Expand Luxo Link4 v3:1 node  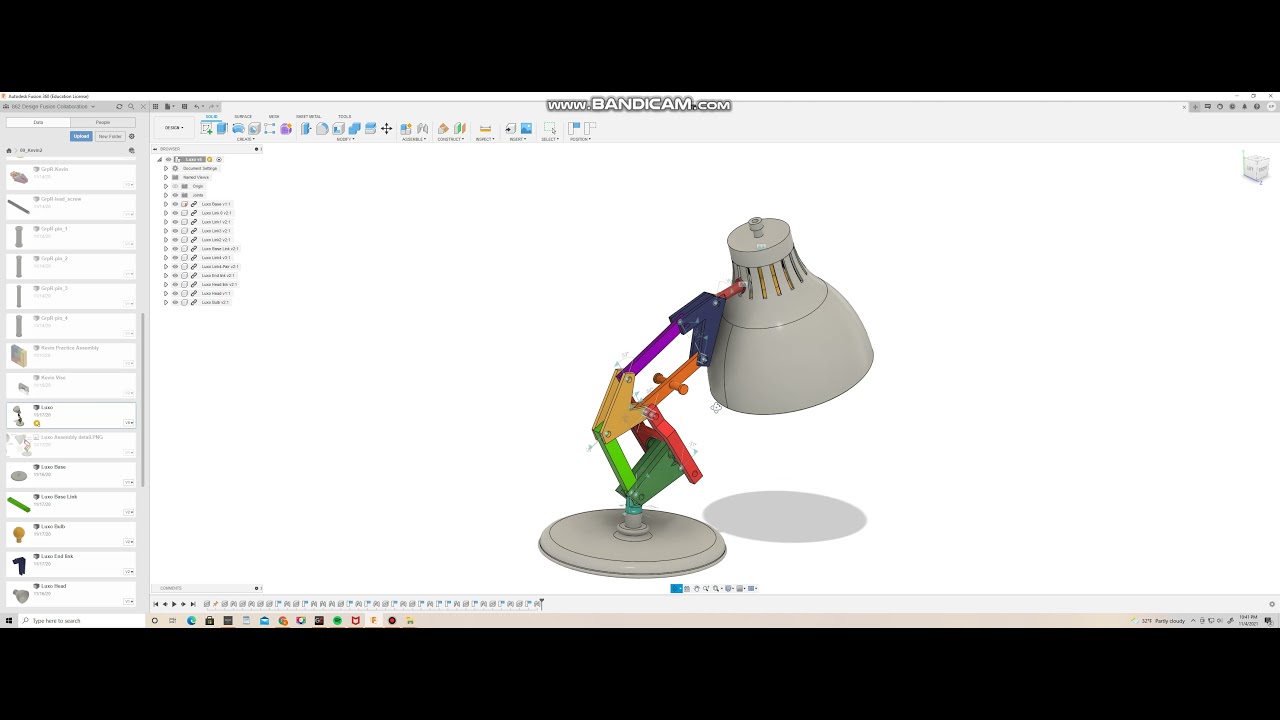[166, 257]
